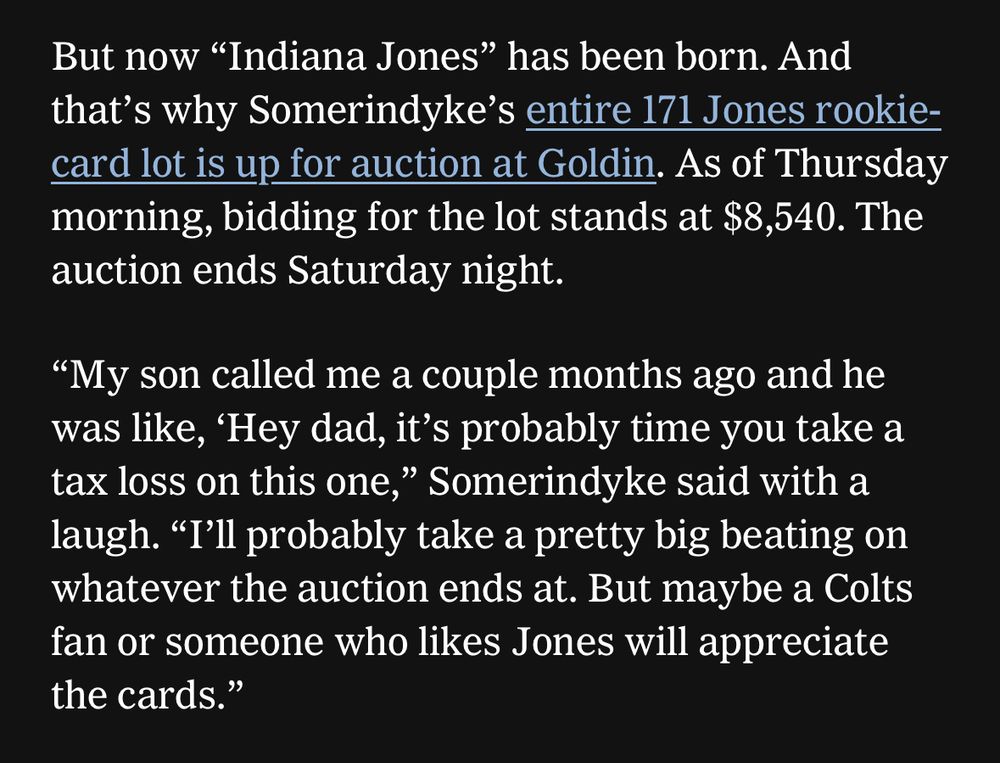Click 'Somerindyke said with a' in the second paragraph
Image resolution: width=1000 pixels, height=763 pixels.
648,482
